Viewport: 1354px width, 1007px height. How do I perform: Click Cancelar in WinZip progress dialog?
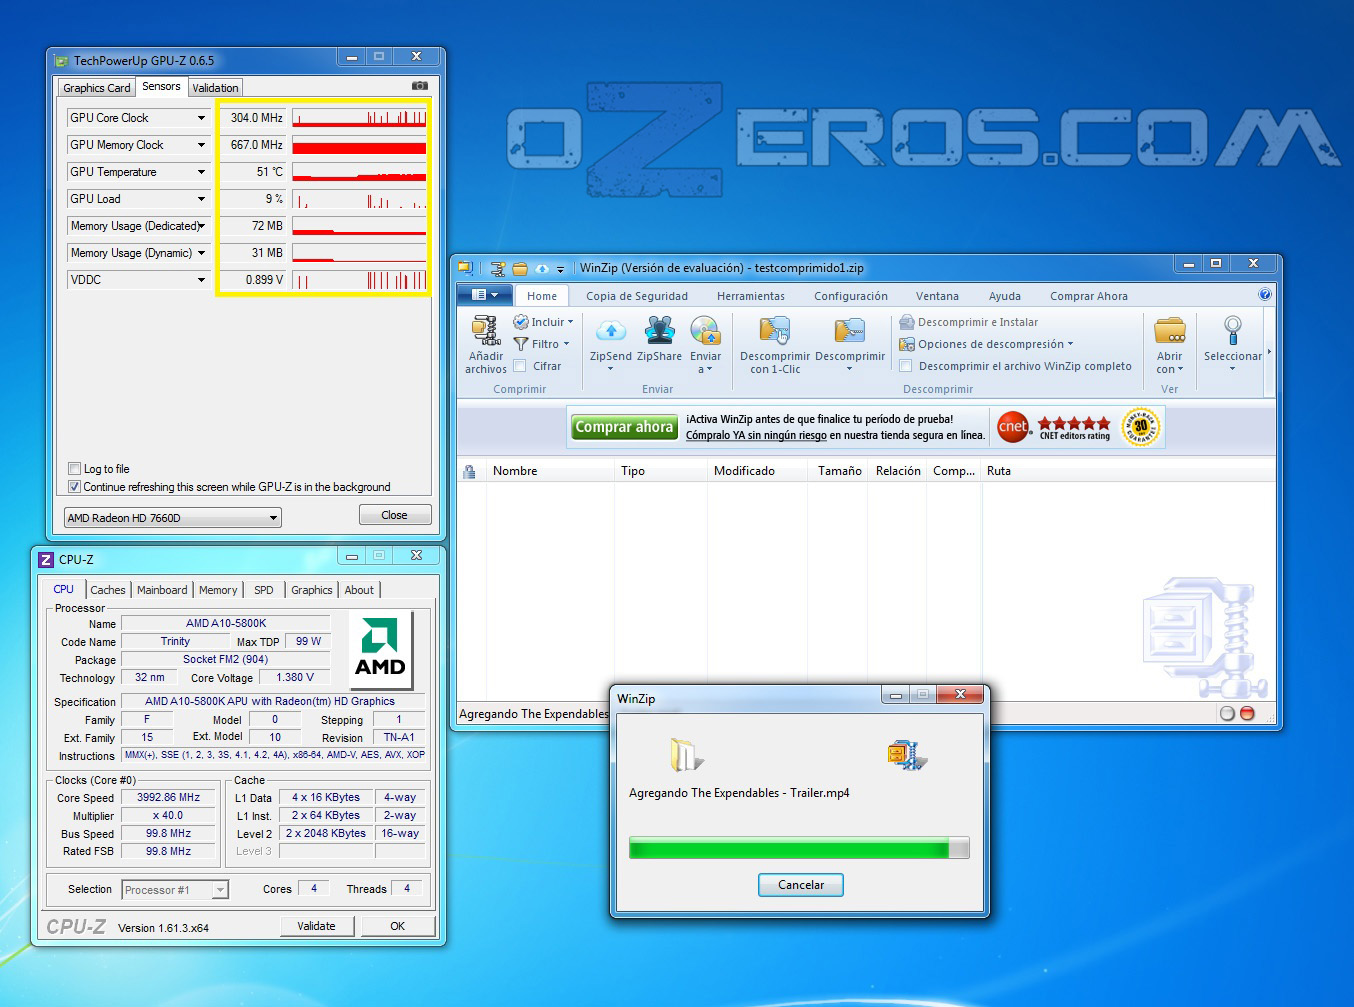point(801,885)
